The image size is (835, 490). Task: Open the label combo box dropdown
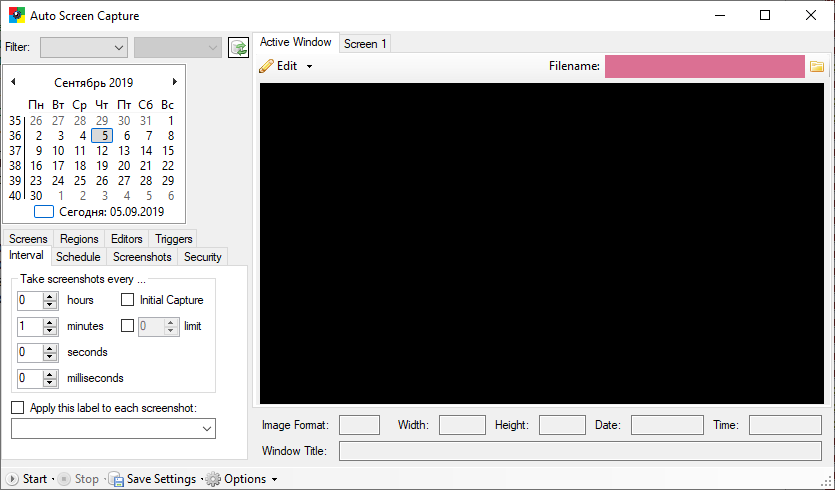coord(207,429)
